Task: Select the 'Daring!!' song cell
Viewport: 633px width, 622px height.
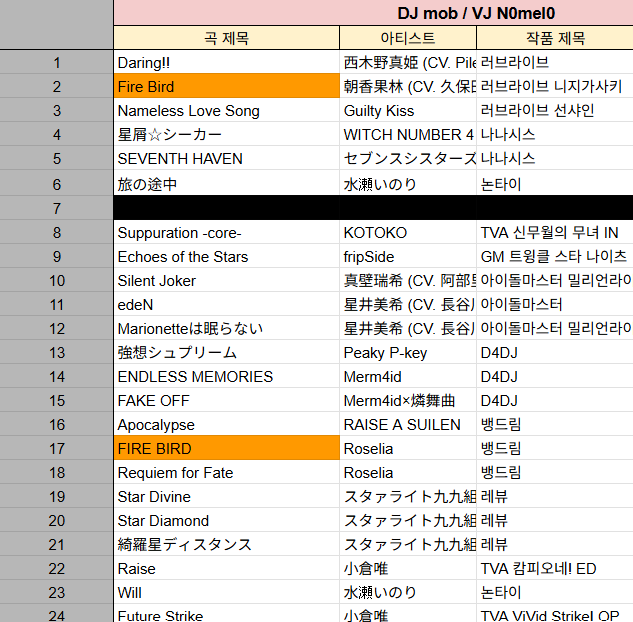Action: (226, 63)
